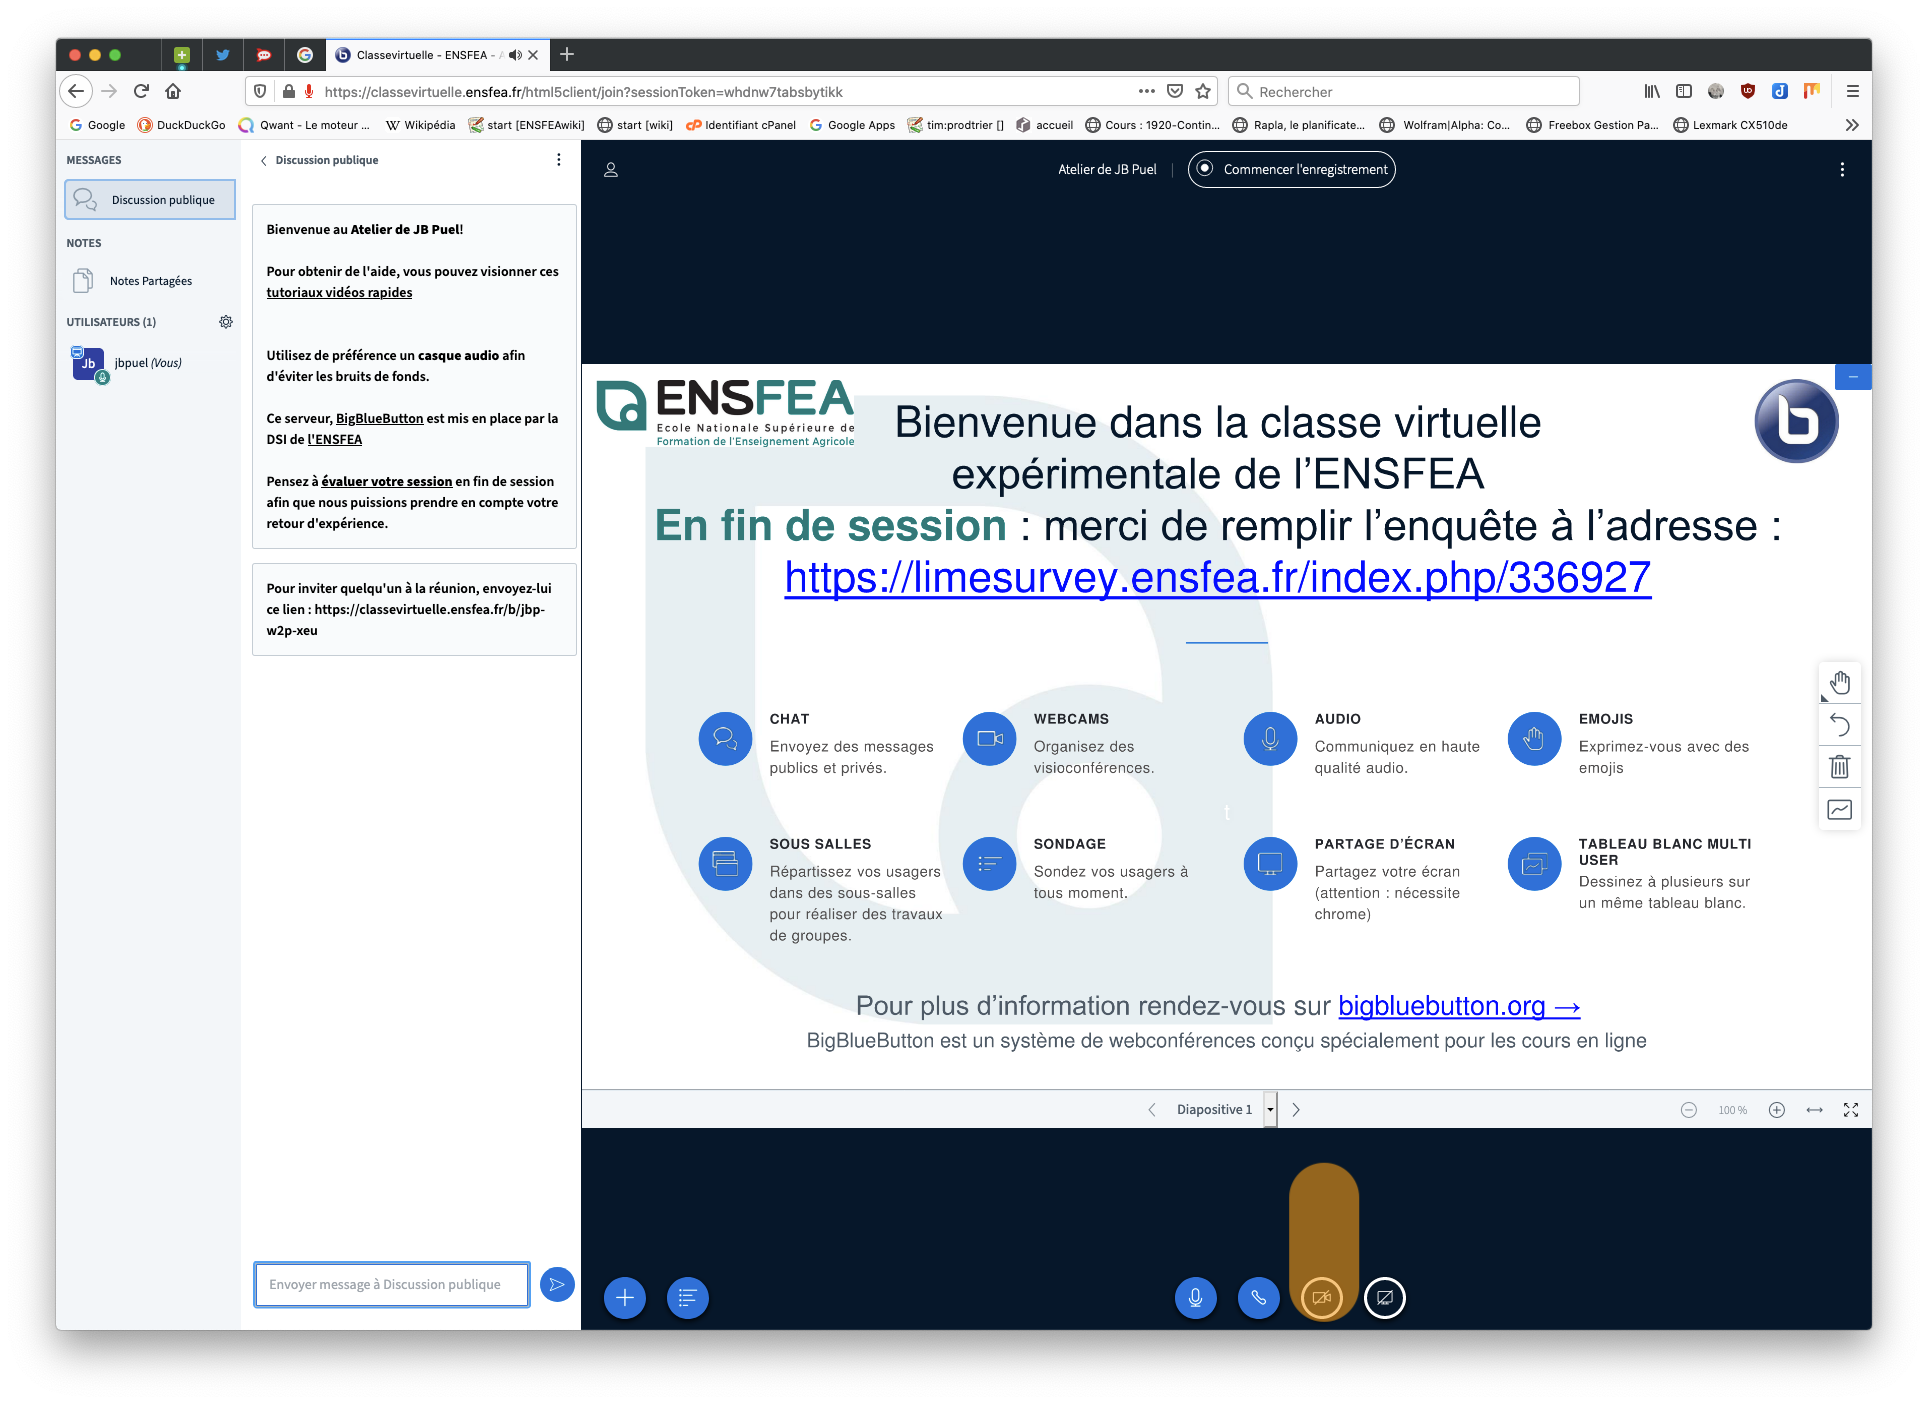Screen dimensions: 1928x1404
Task: Click the zoom in plus button
Action: point(1776,1109)
